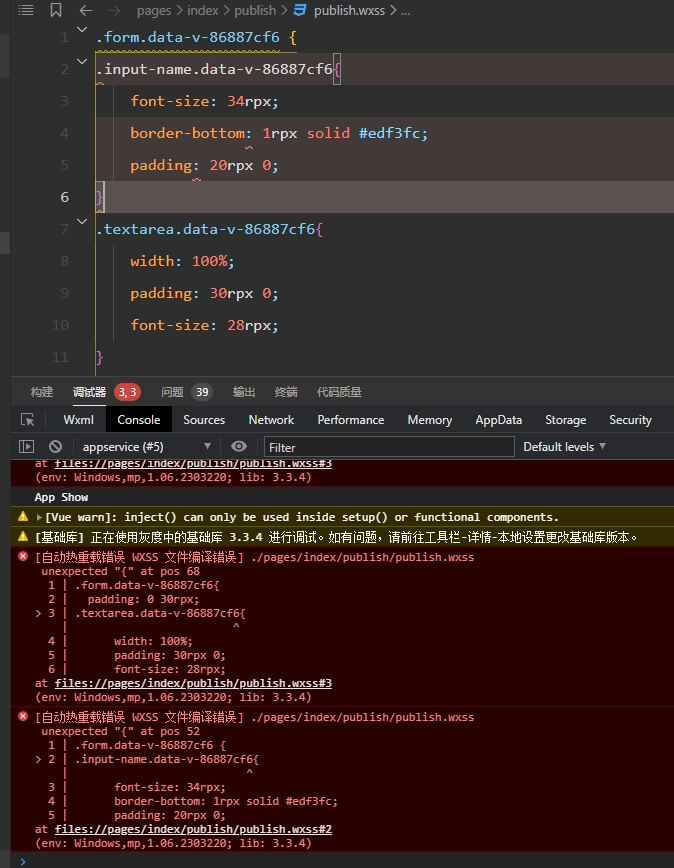
Task: Select the index breadcrumb segment
Action: click(x=203, y=11)
